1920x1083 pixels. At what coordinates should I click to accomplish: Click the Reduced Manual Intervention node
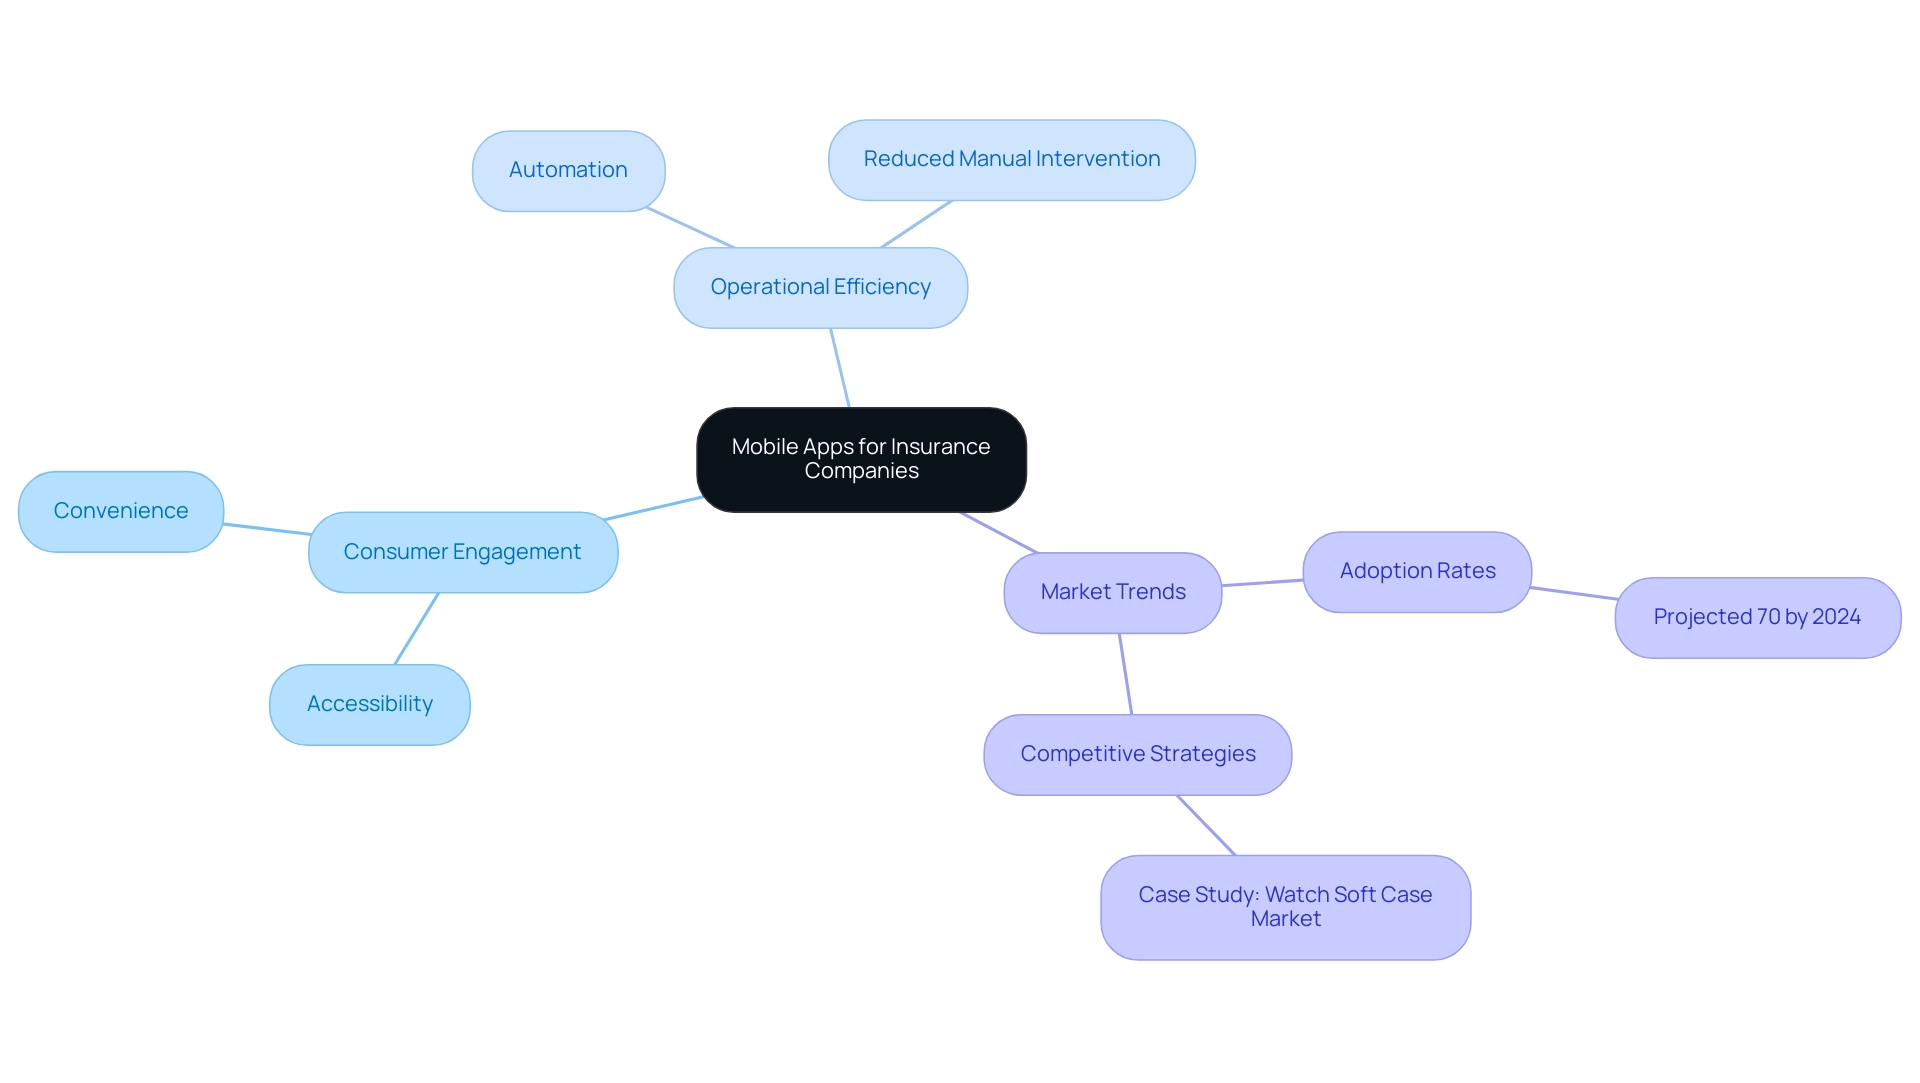tap(1011, 158)
